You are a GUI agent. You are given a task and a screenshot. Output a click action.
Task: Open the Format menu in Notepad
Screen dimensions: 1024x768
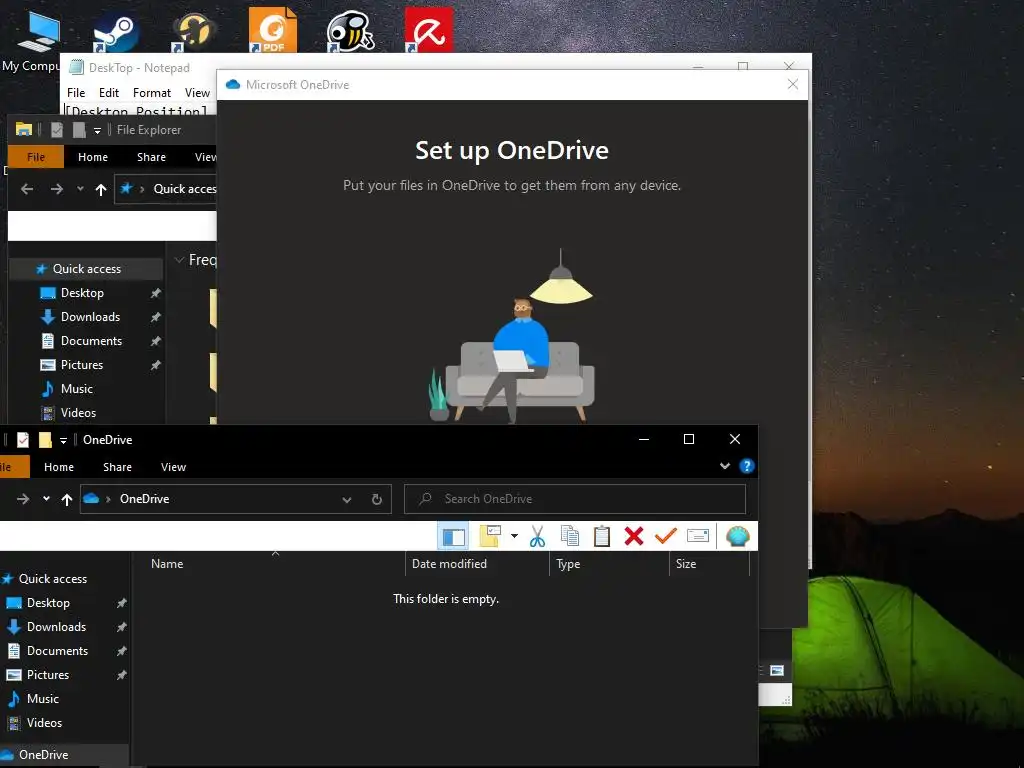(x=152, y=93)
